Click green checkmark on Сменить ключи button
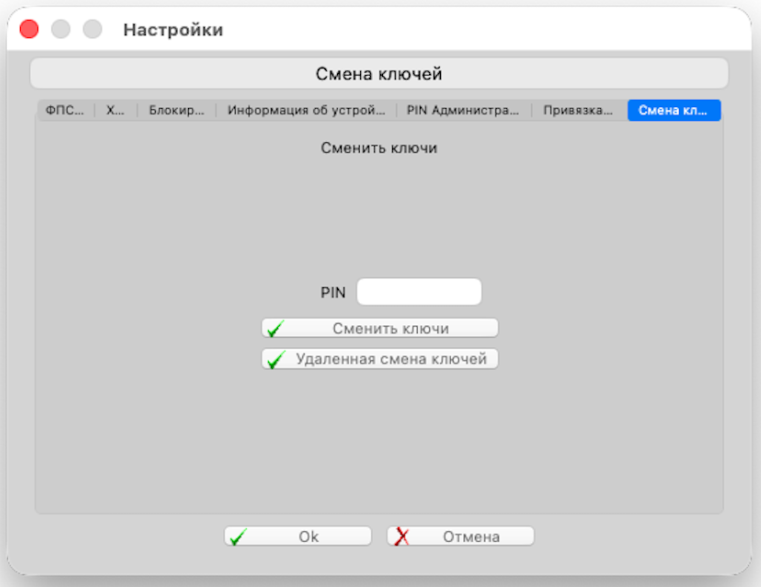 (276, 329)
